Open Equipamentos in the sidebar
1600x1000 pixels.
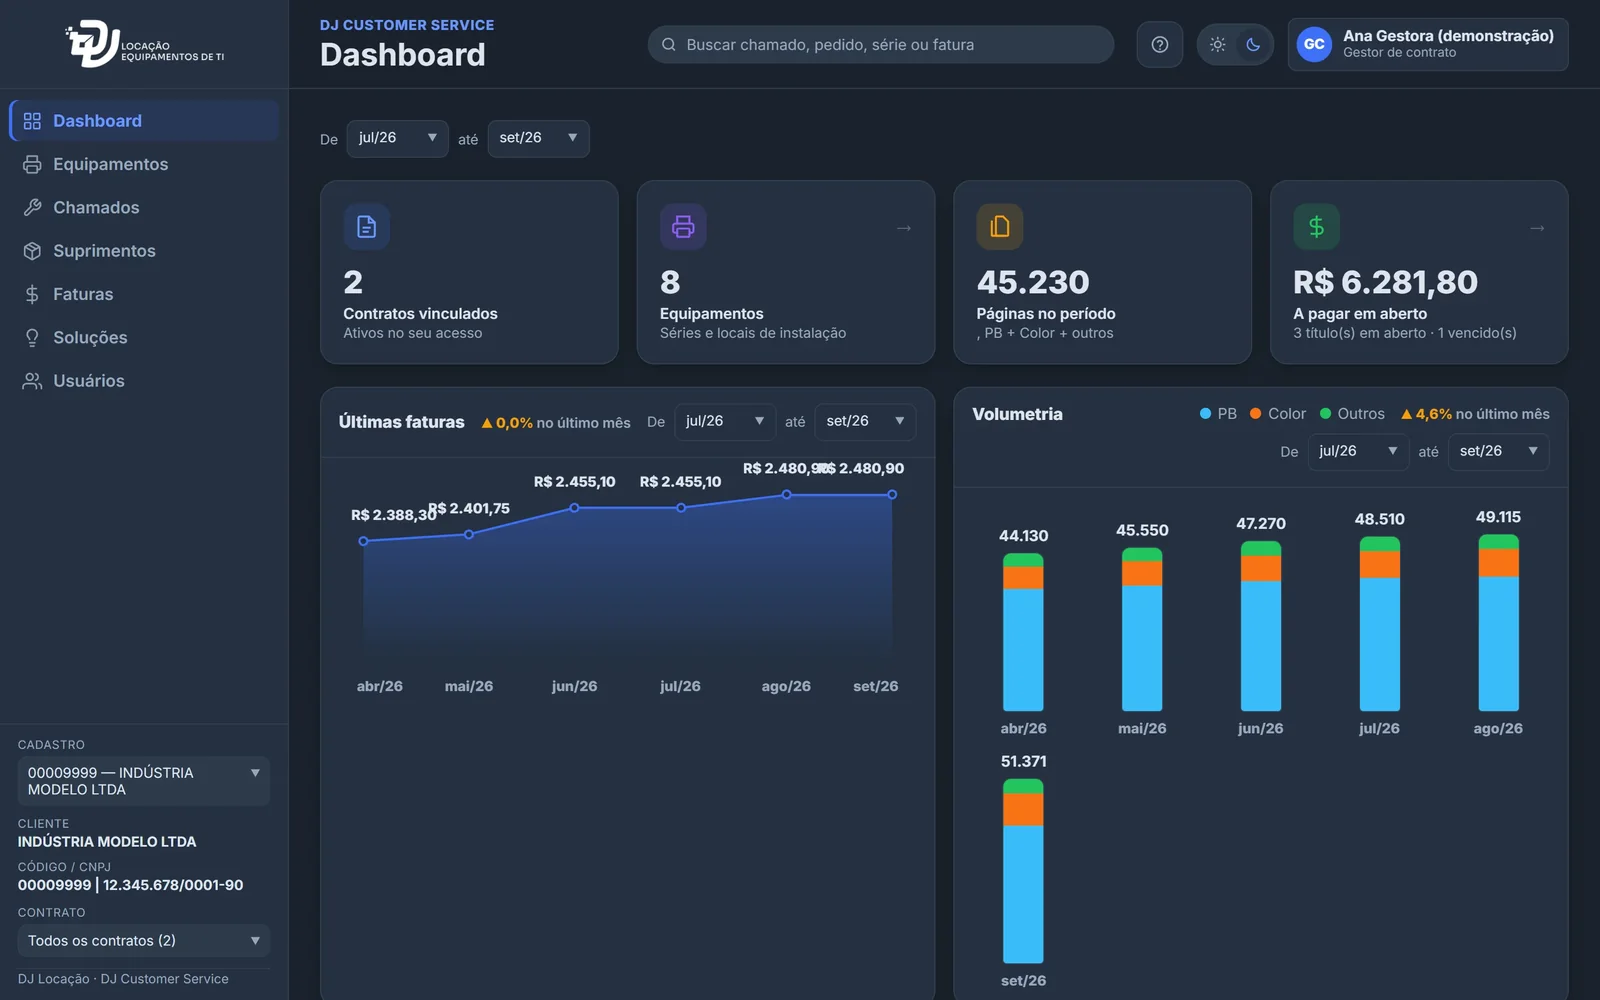(x=144, y=164)
